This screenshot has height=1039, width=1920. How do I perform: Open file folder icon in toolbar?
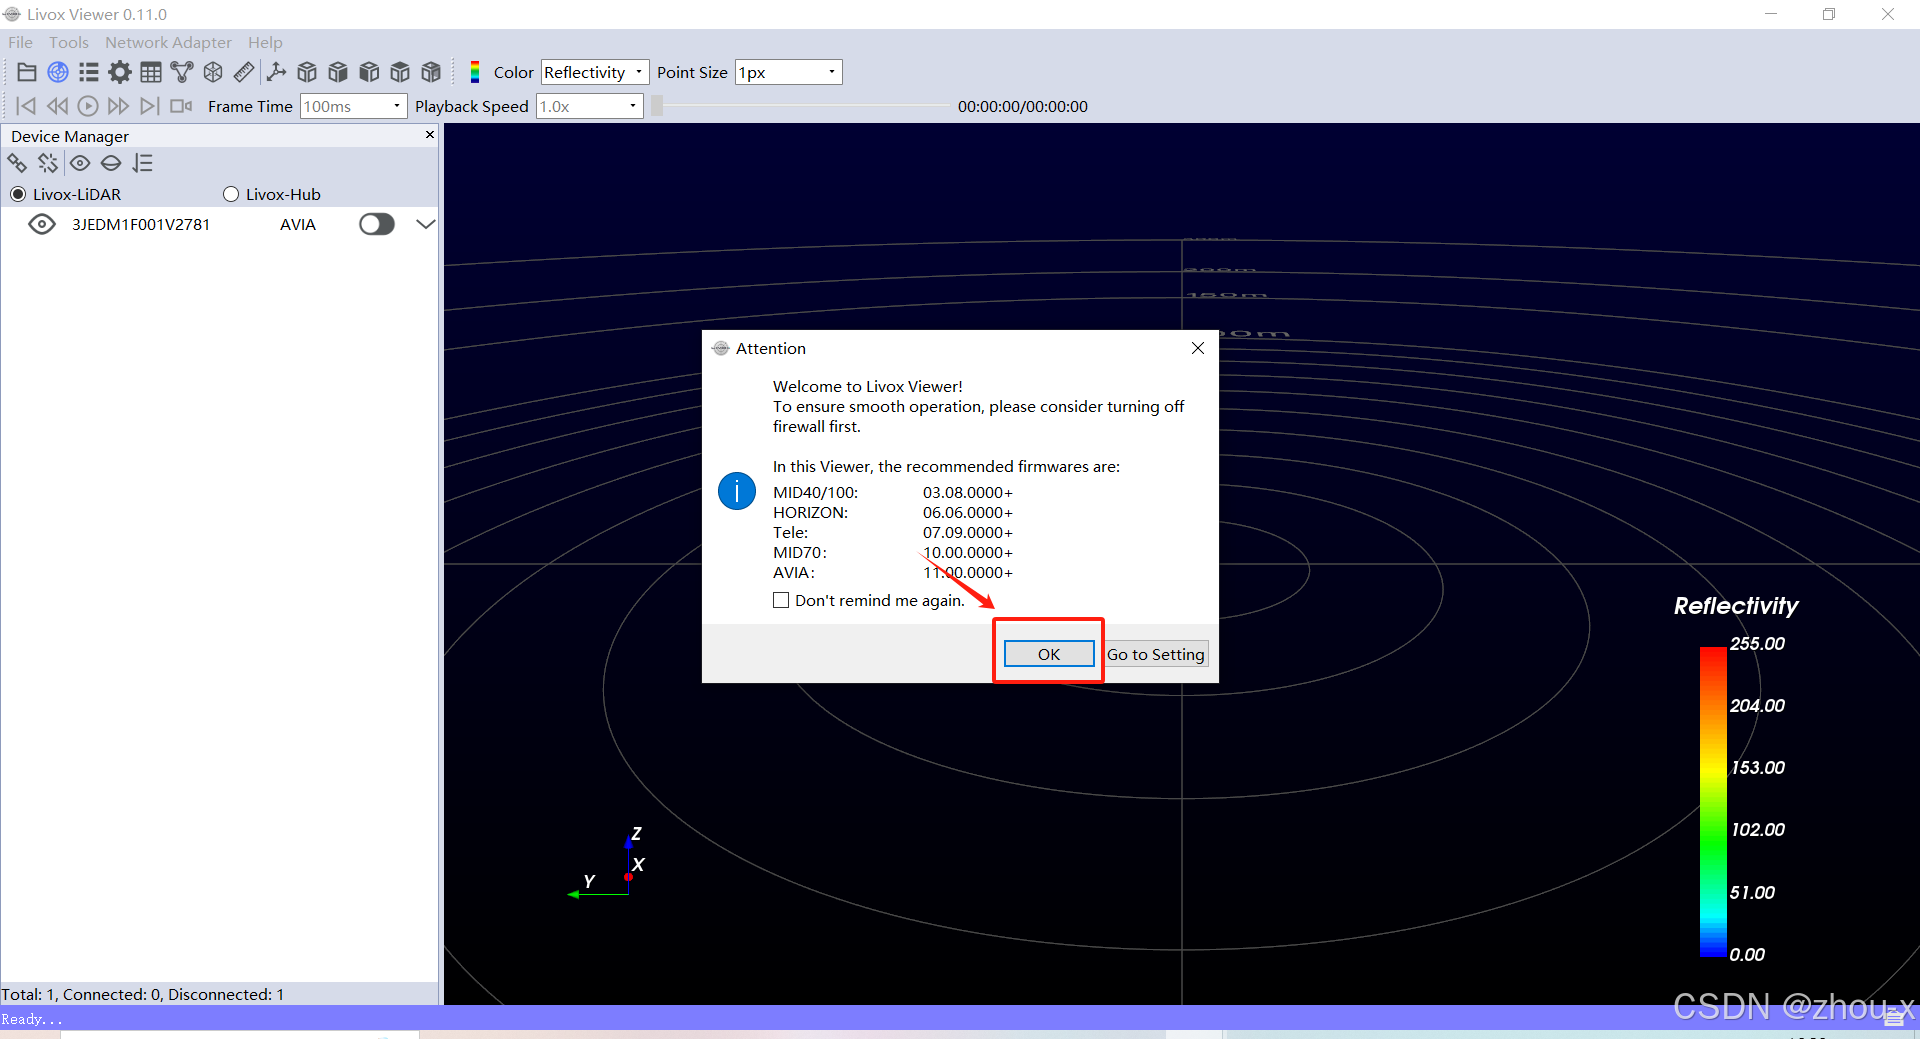[x=27, y=72]
